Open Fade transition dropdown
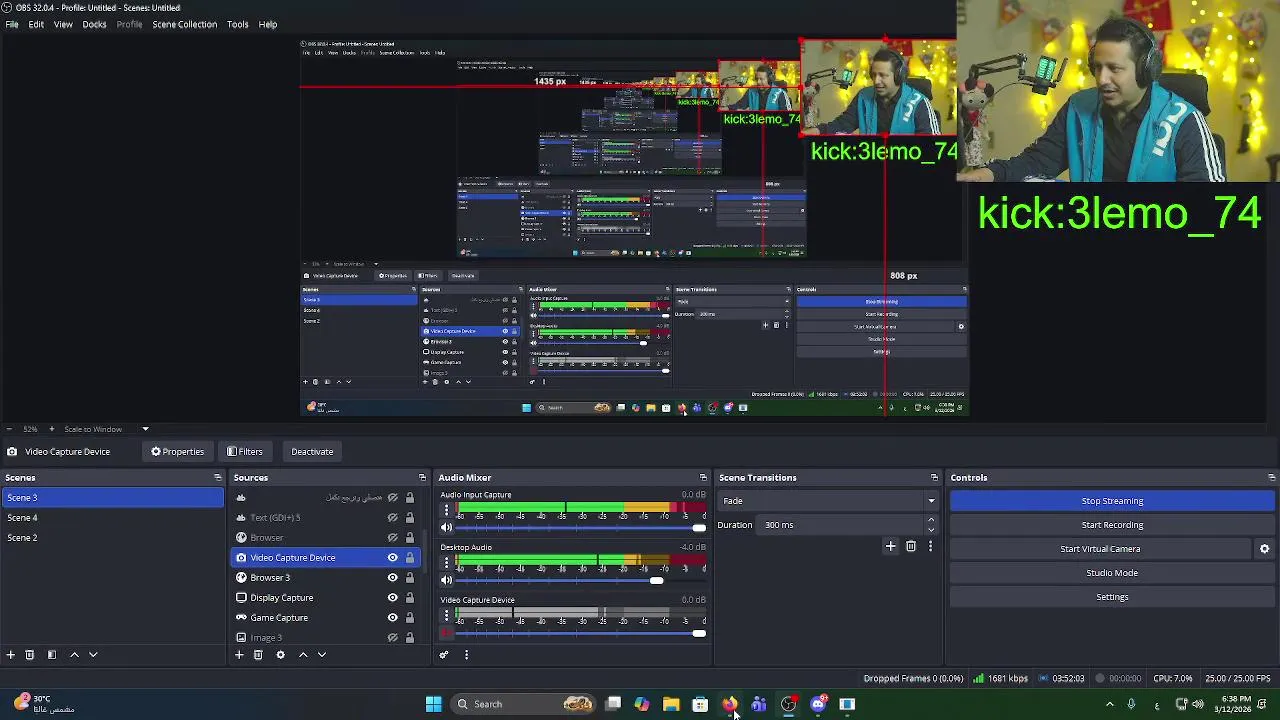 pos(829,501)
